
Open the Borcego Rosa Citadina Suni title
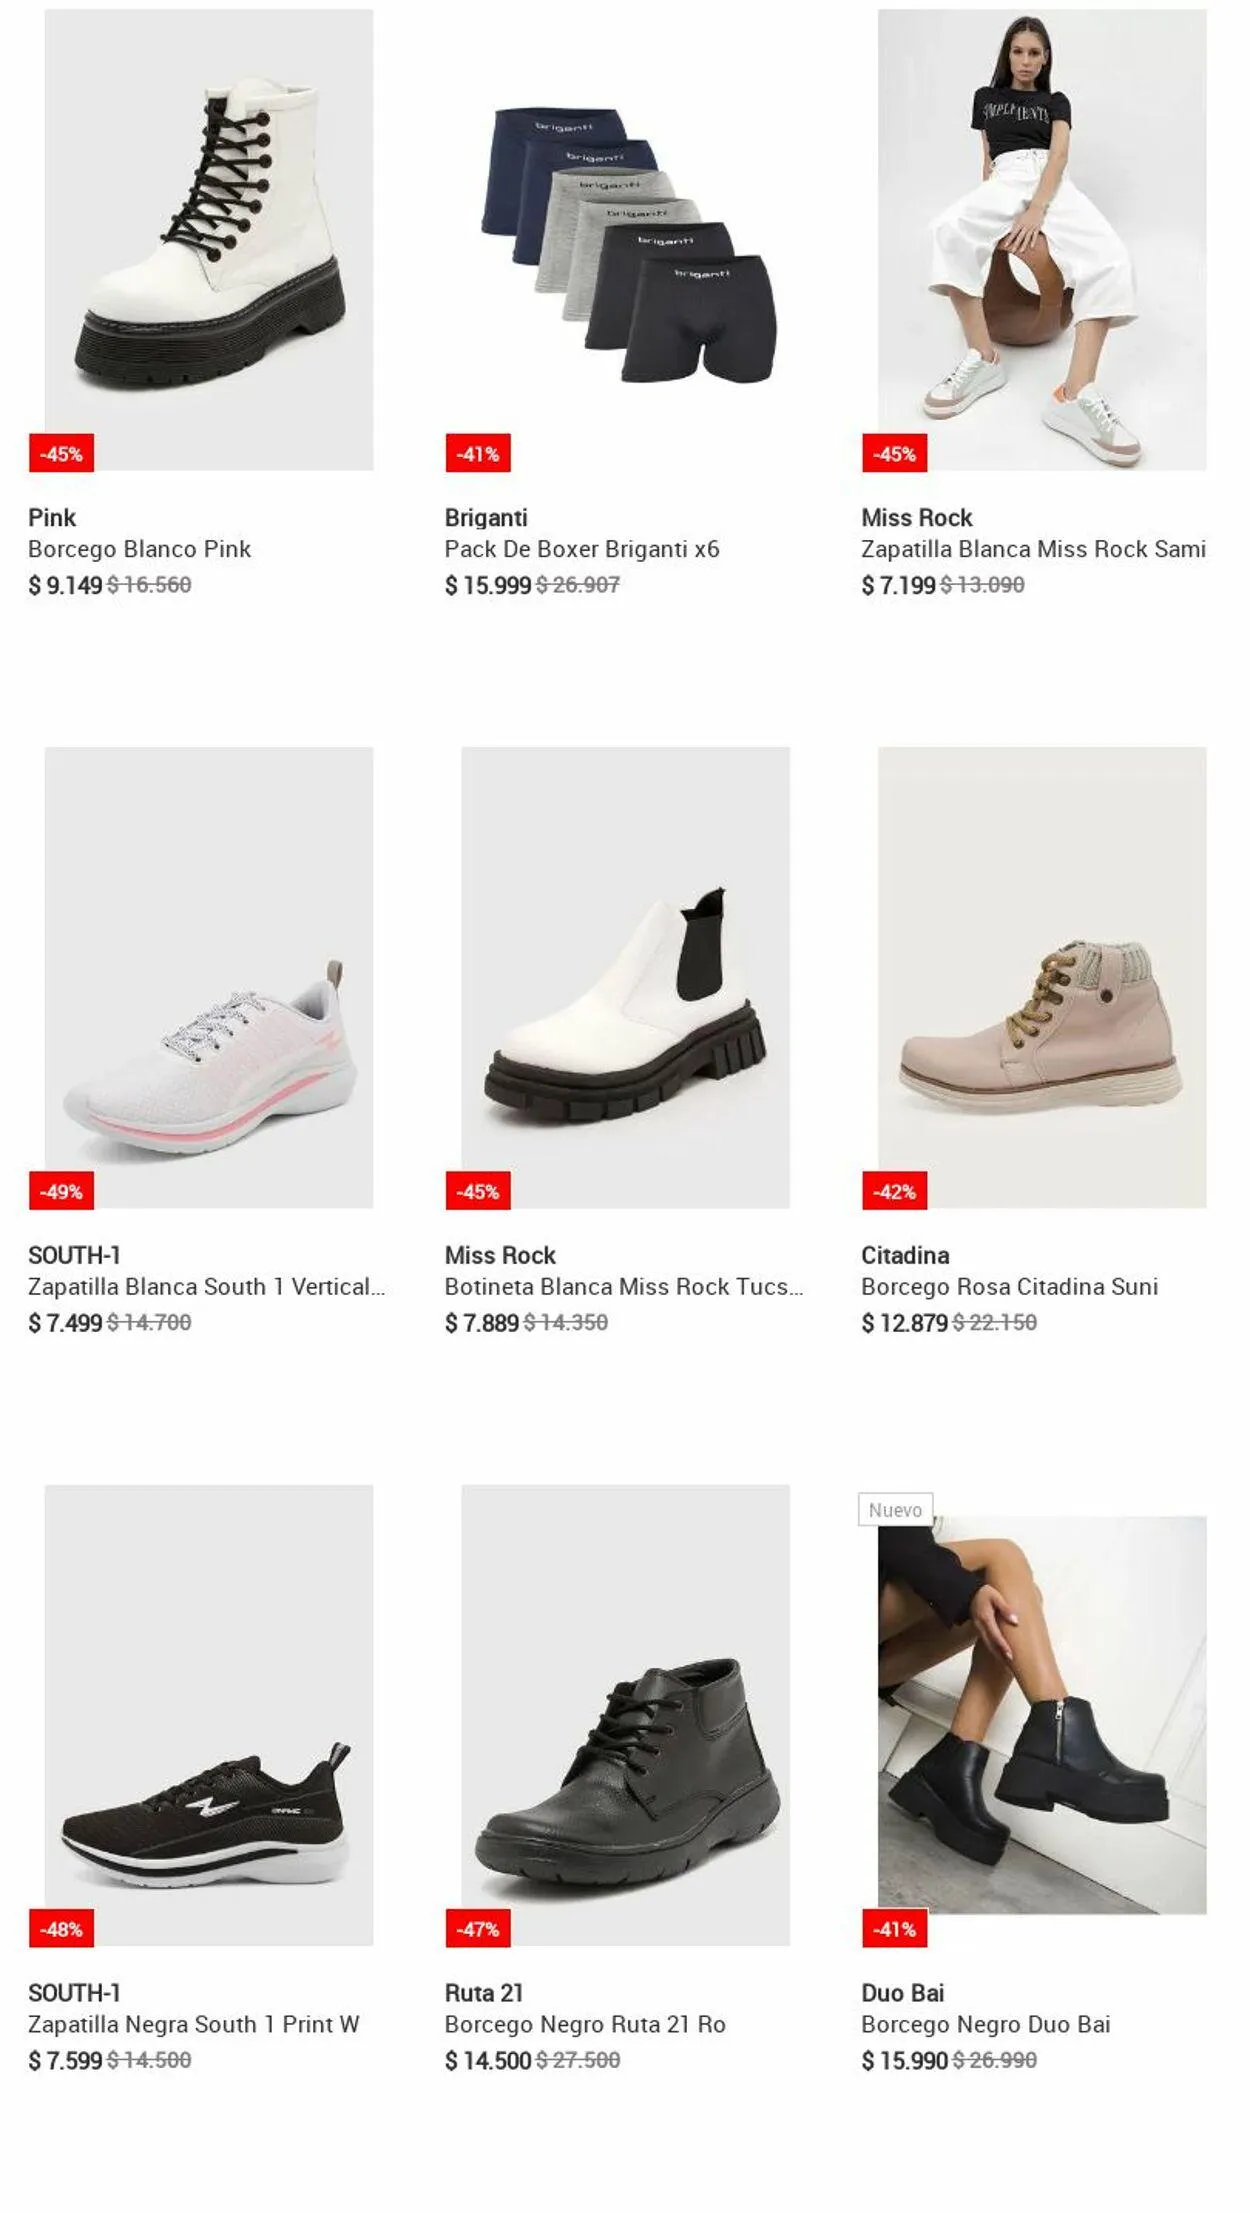point(1009,1287)
